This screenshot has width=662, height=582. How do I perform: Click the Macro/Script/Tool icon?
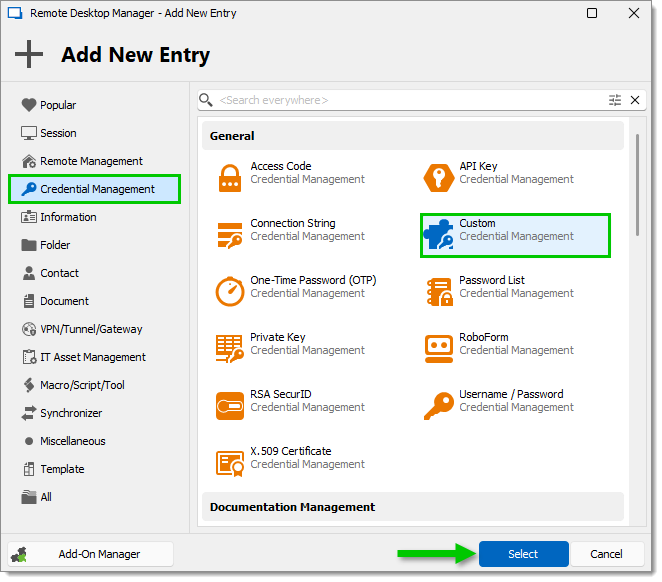click(x=29, y=385)
